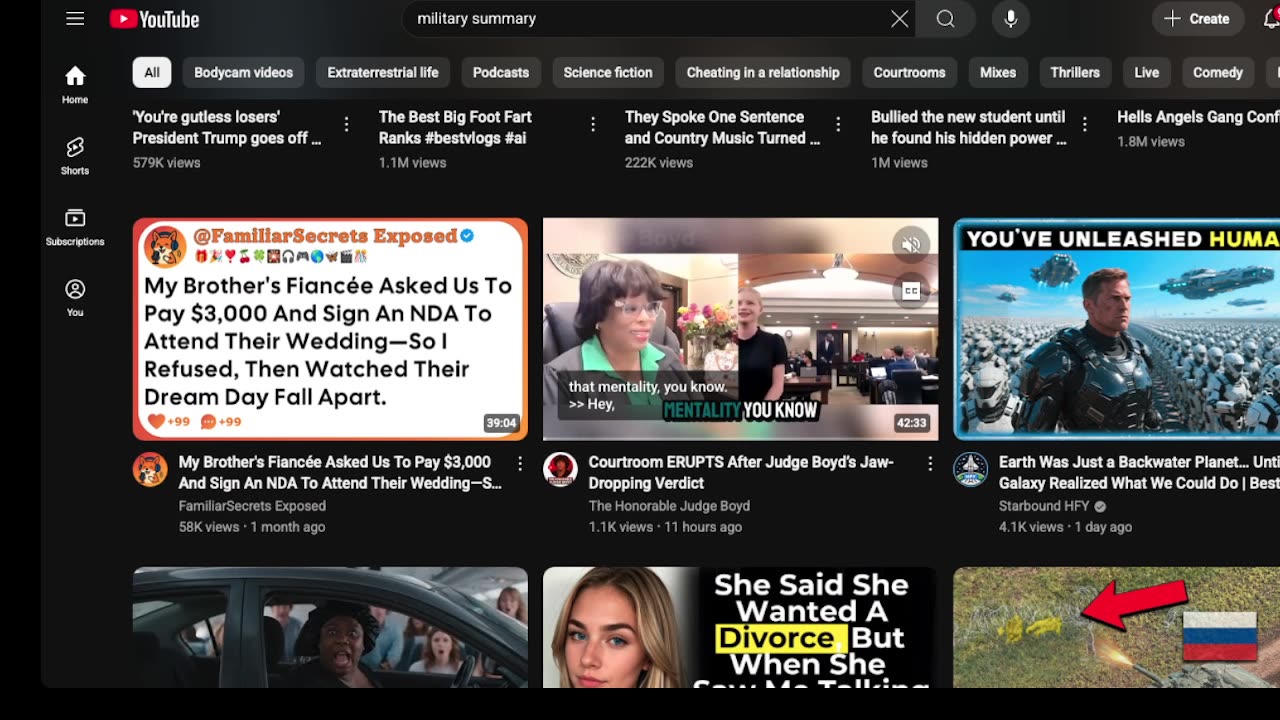Click FamiliarSecrets Exposed channel avatar
The width and height of the screenshot is (1280, 720).
click(x=150, y=469)
